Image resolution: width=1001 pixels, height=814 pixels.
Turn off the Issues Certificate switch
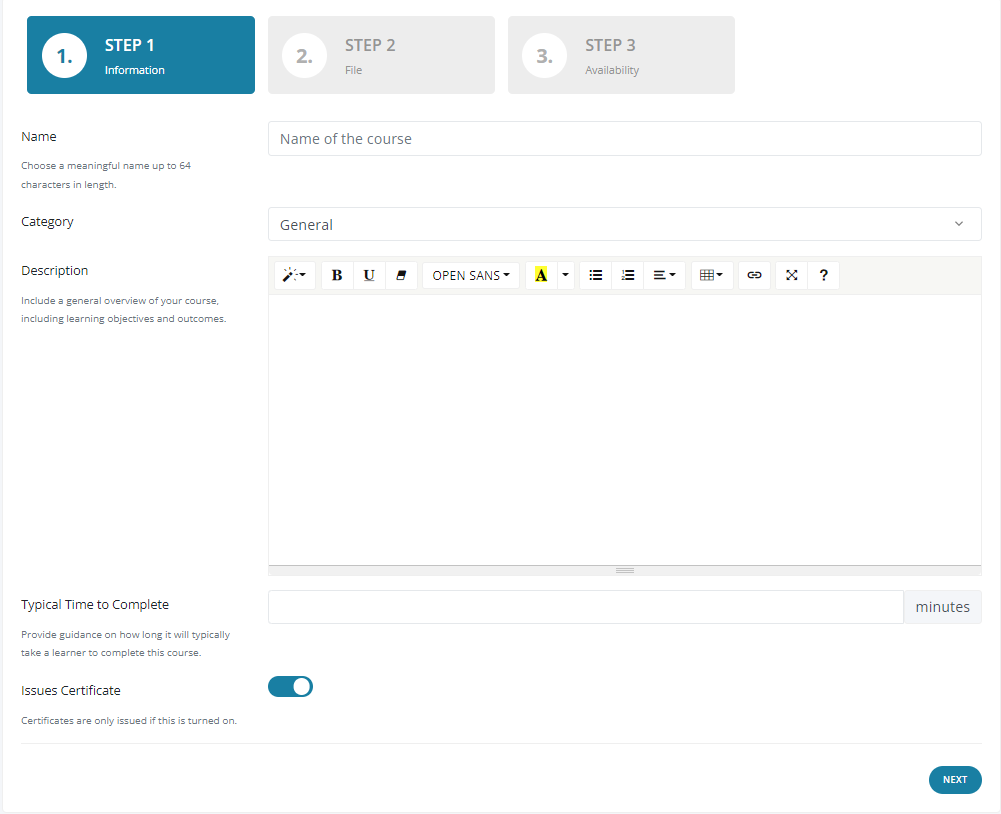[x=290, y=686]
